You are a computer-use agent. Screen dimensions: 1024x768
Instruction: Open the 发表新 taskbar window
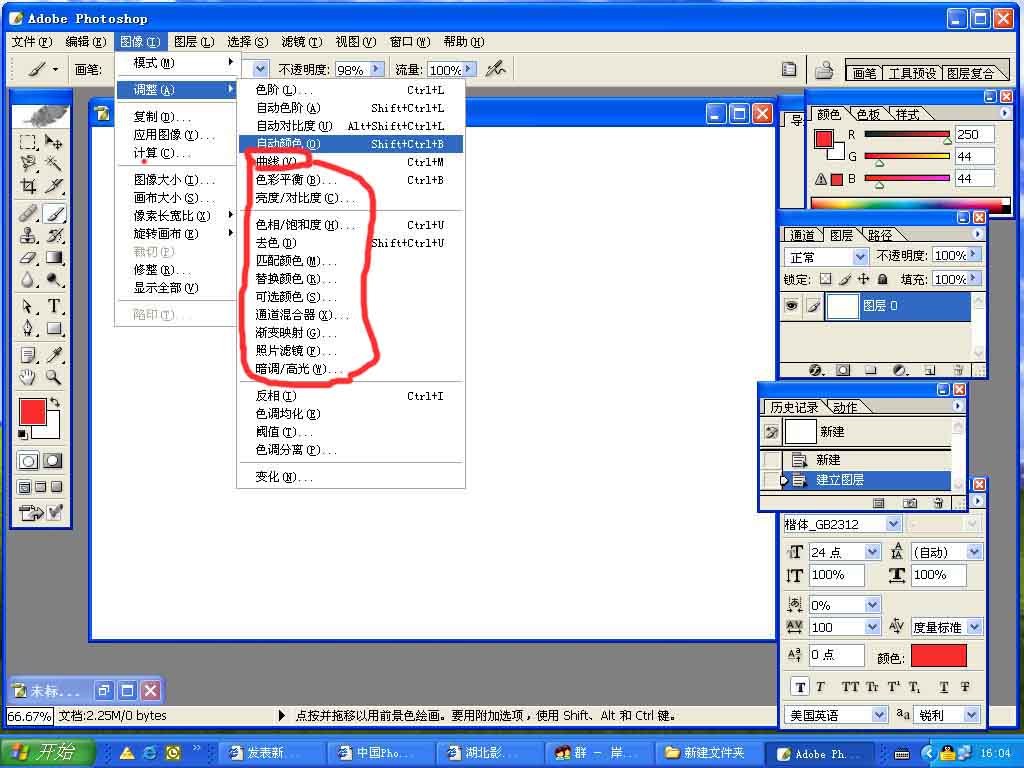tap(269, 753)
